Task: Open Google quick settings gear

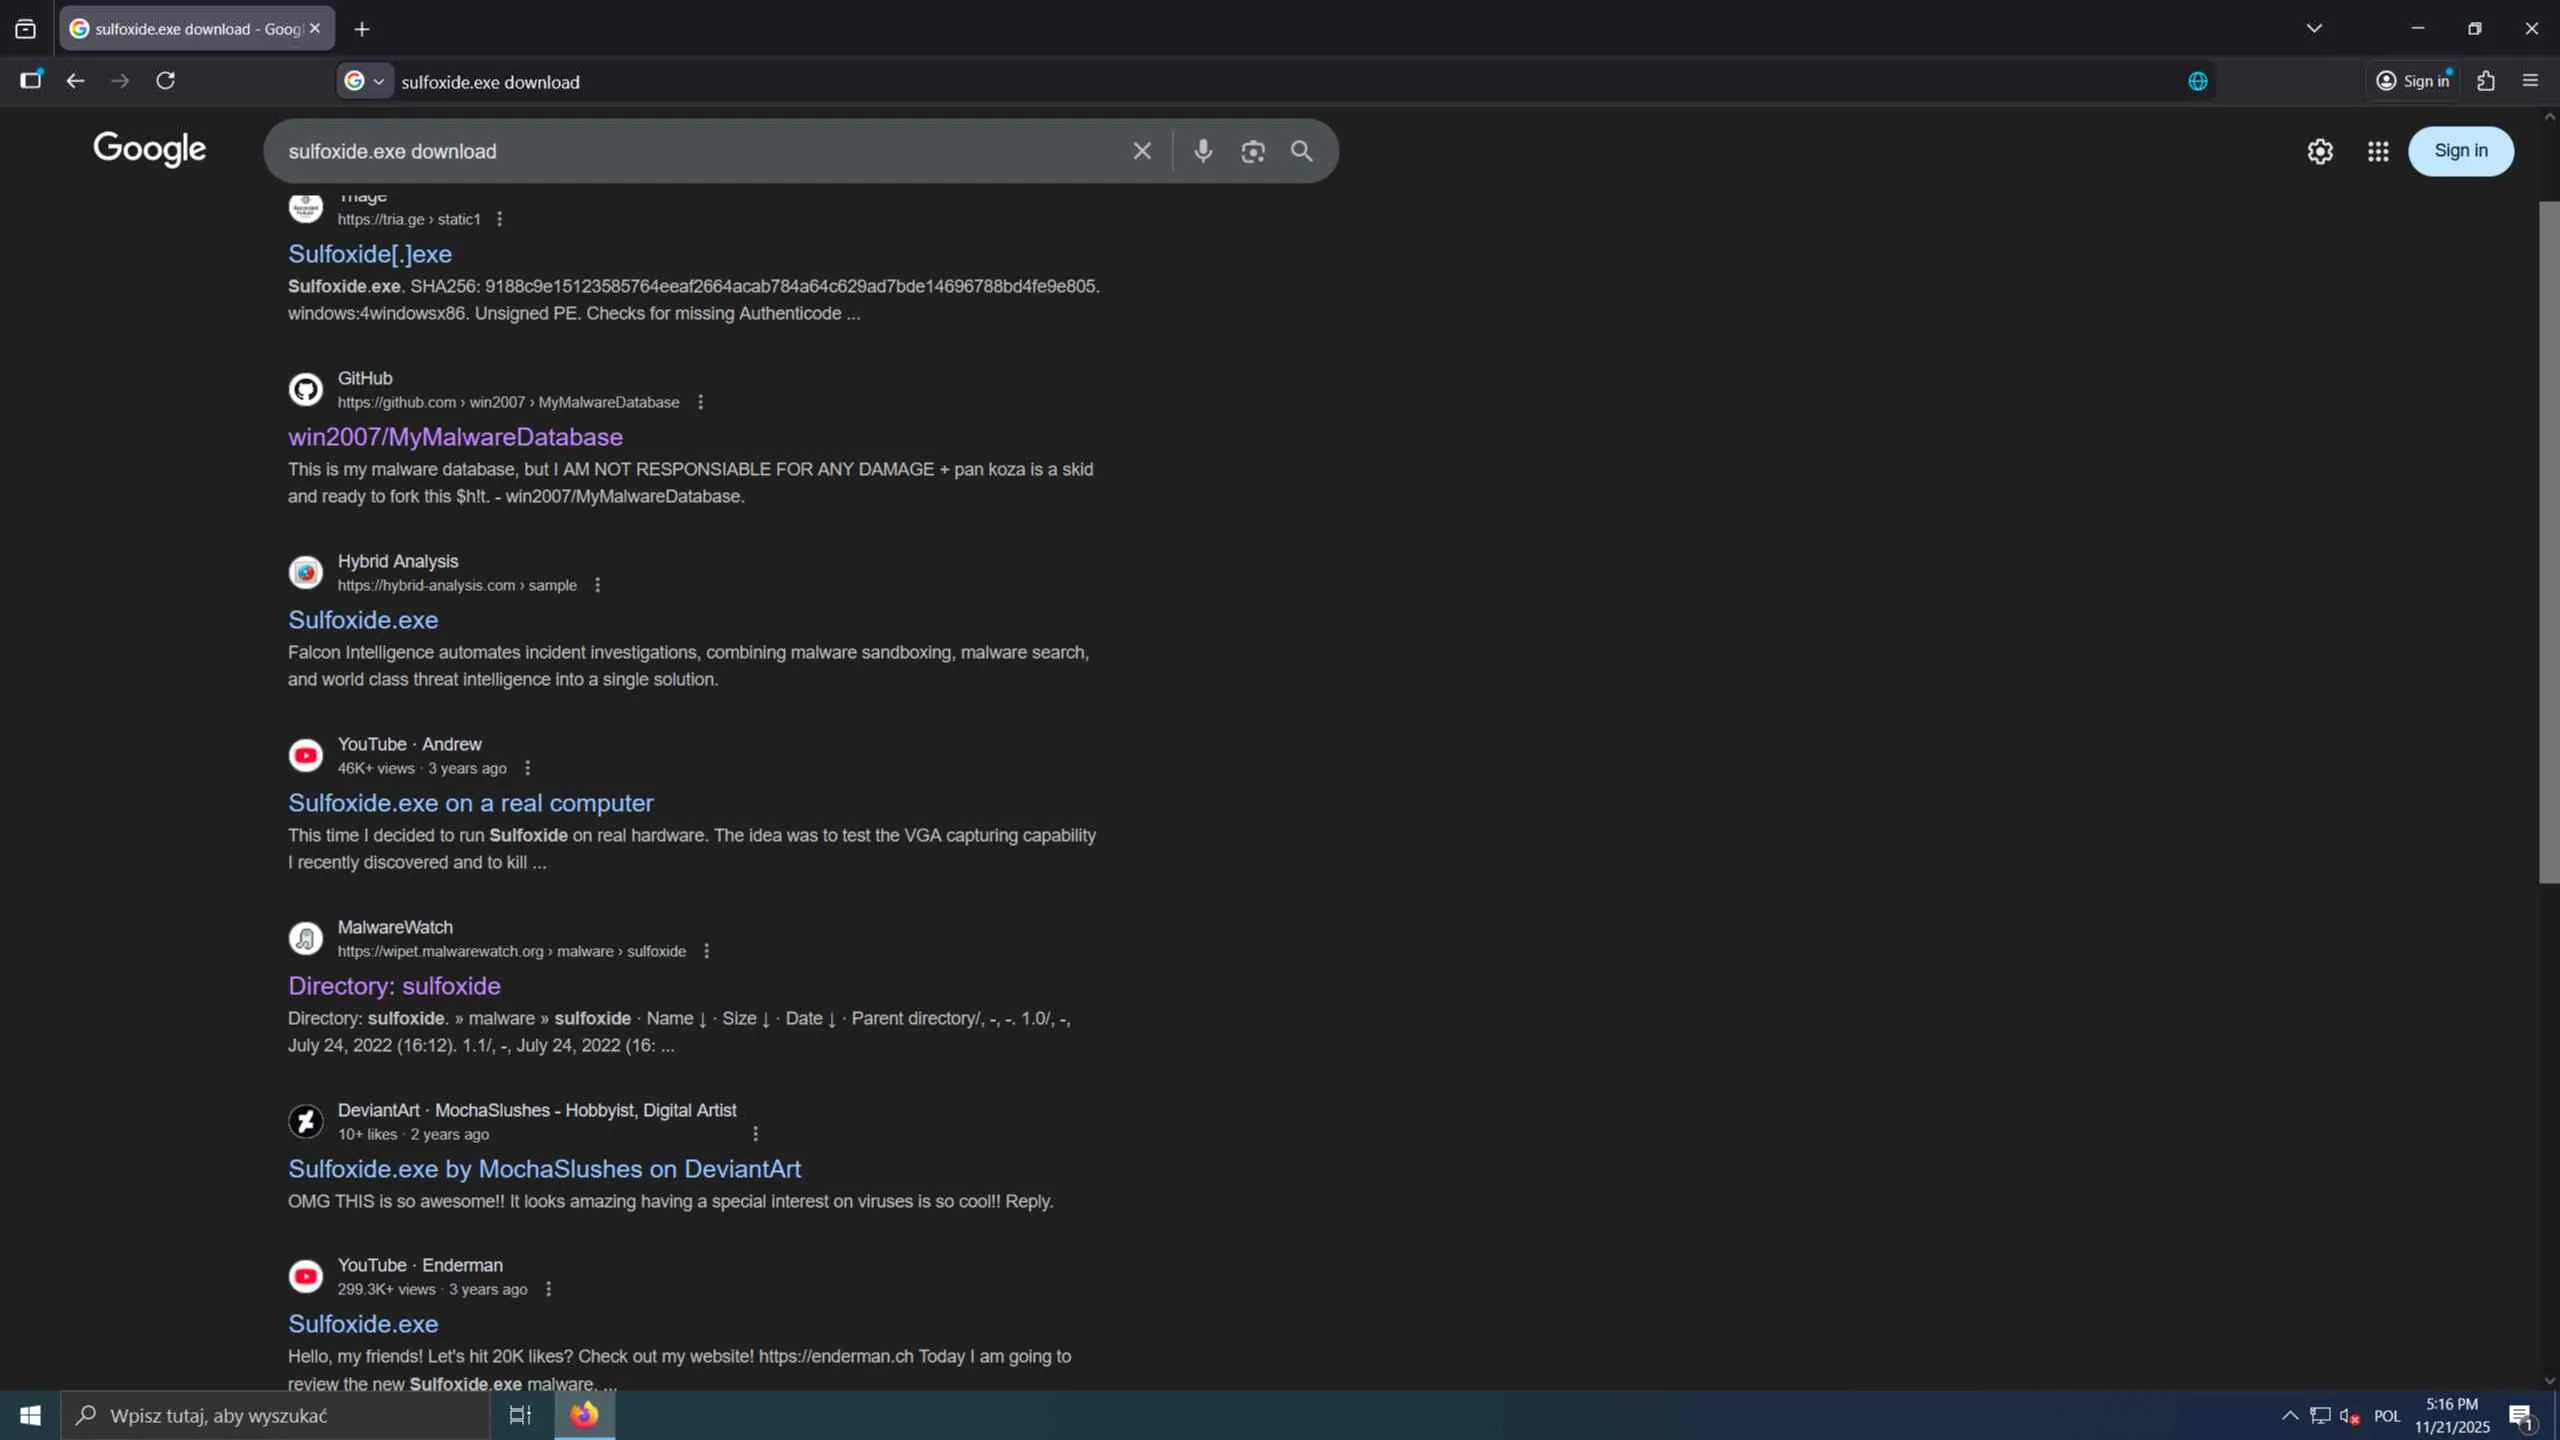Action: (2320, 151)
